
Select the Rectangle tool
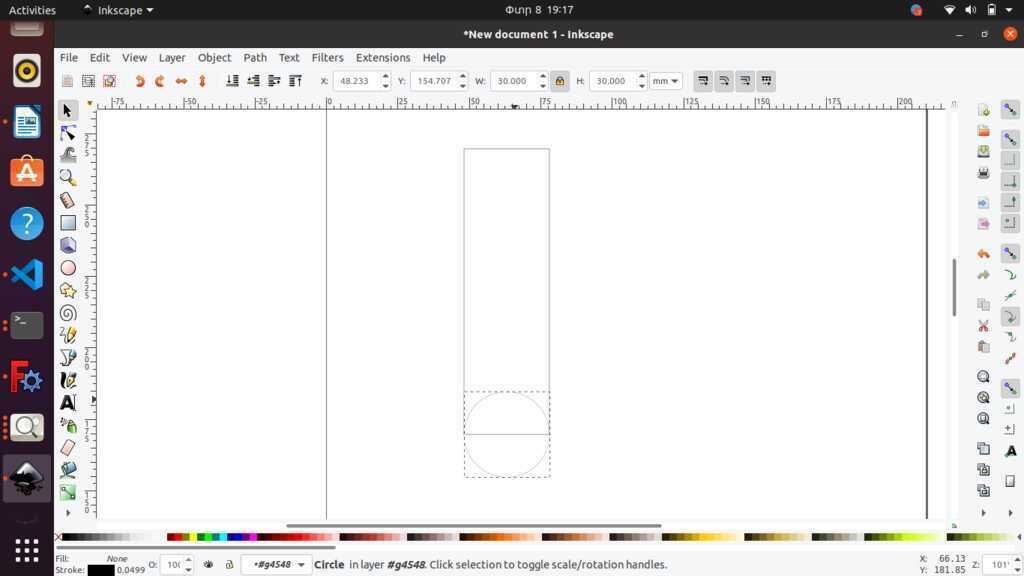click(67, 223)
